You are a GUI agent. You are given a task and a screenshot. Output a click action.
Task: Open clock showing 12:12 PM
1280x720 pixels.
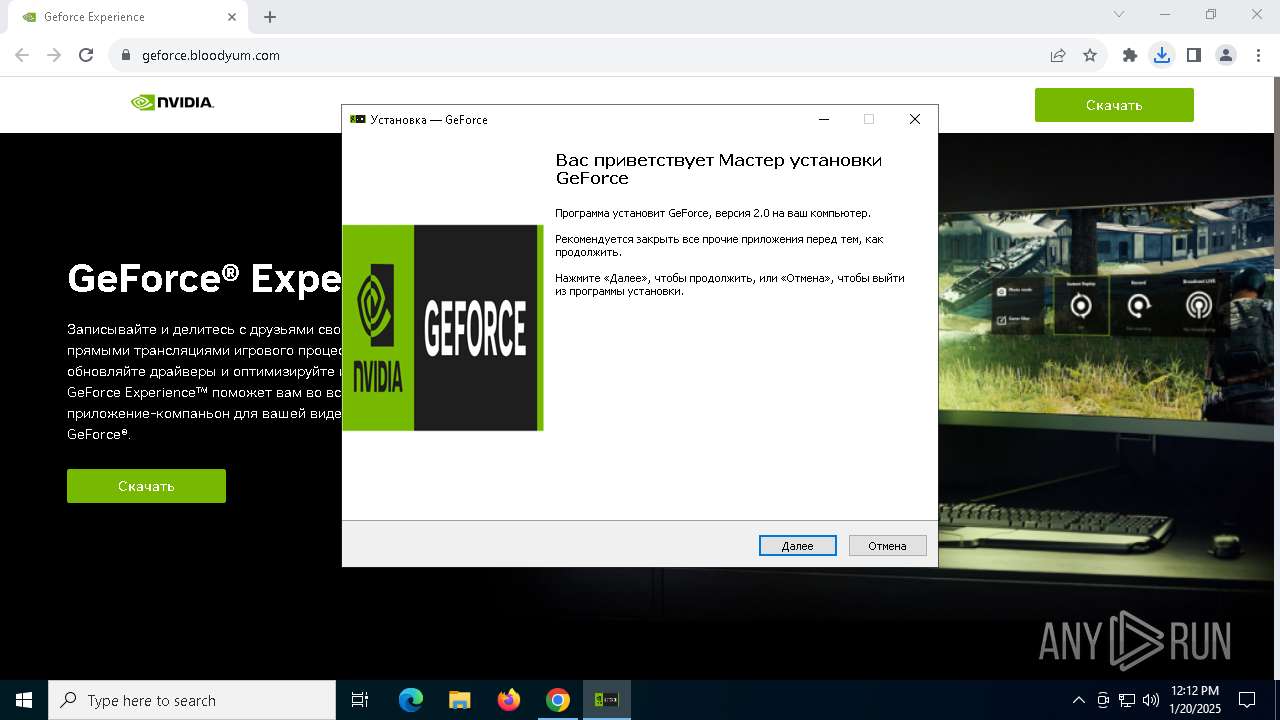tap(1195, 700)
